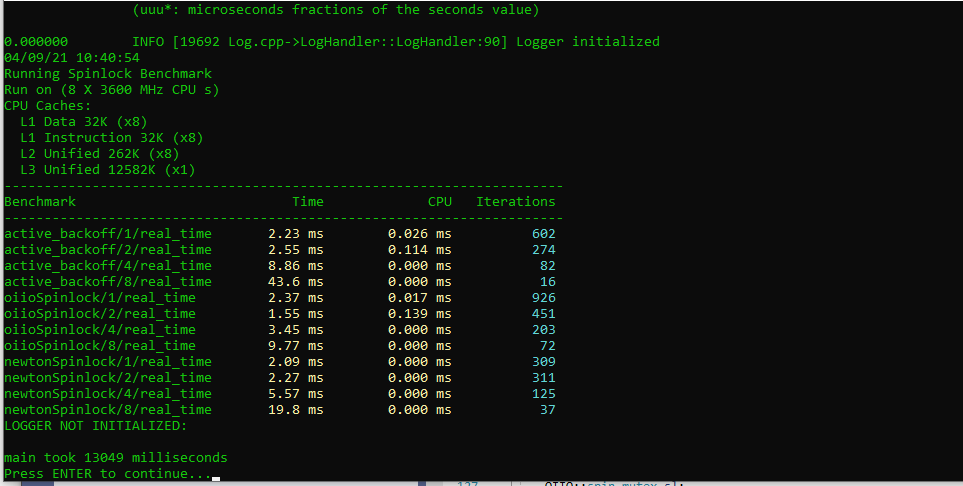The height and width of the screenshot is (486, 963).
Task: Click the 'Logger initialized' INFO log line
Action: click(x=395, y=42)
